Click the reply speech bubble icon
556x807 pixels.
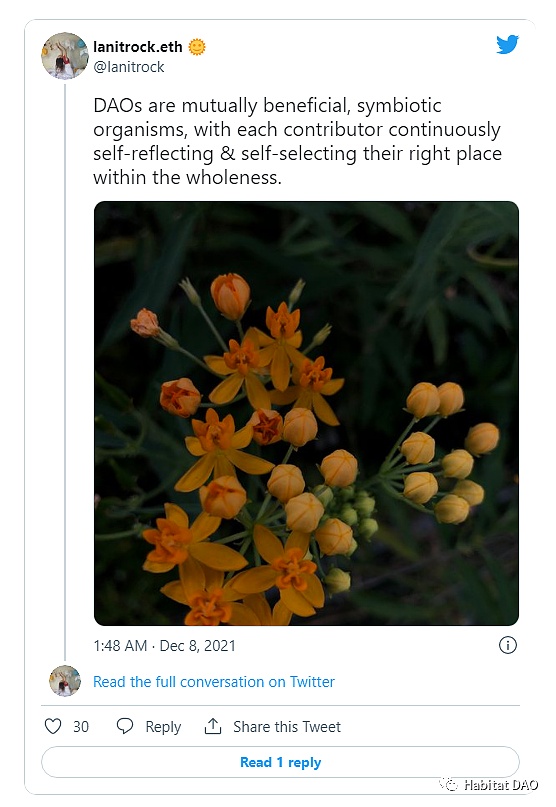tap(125, 726)
